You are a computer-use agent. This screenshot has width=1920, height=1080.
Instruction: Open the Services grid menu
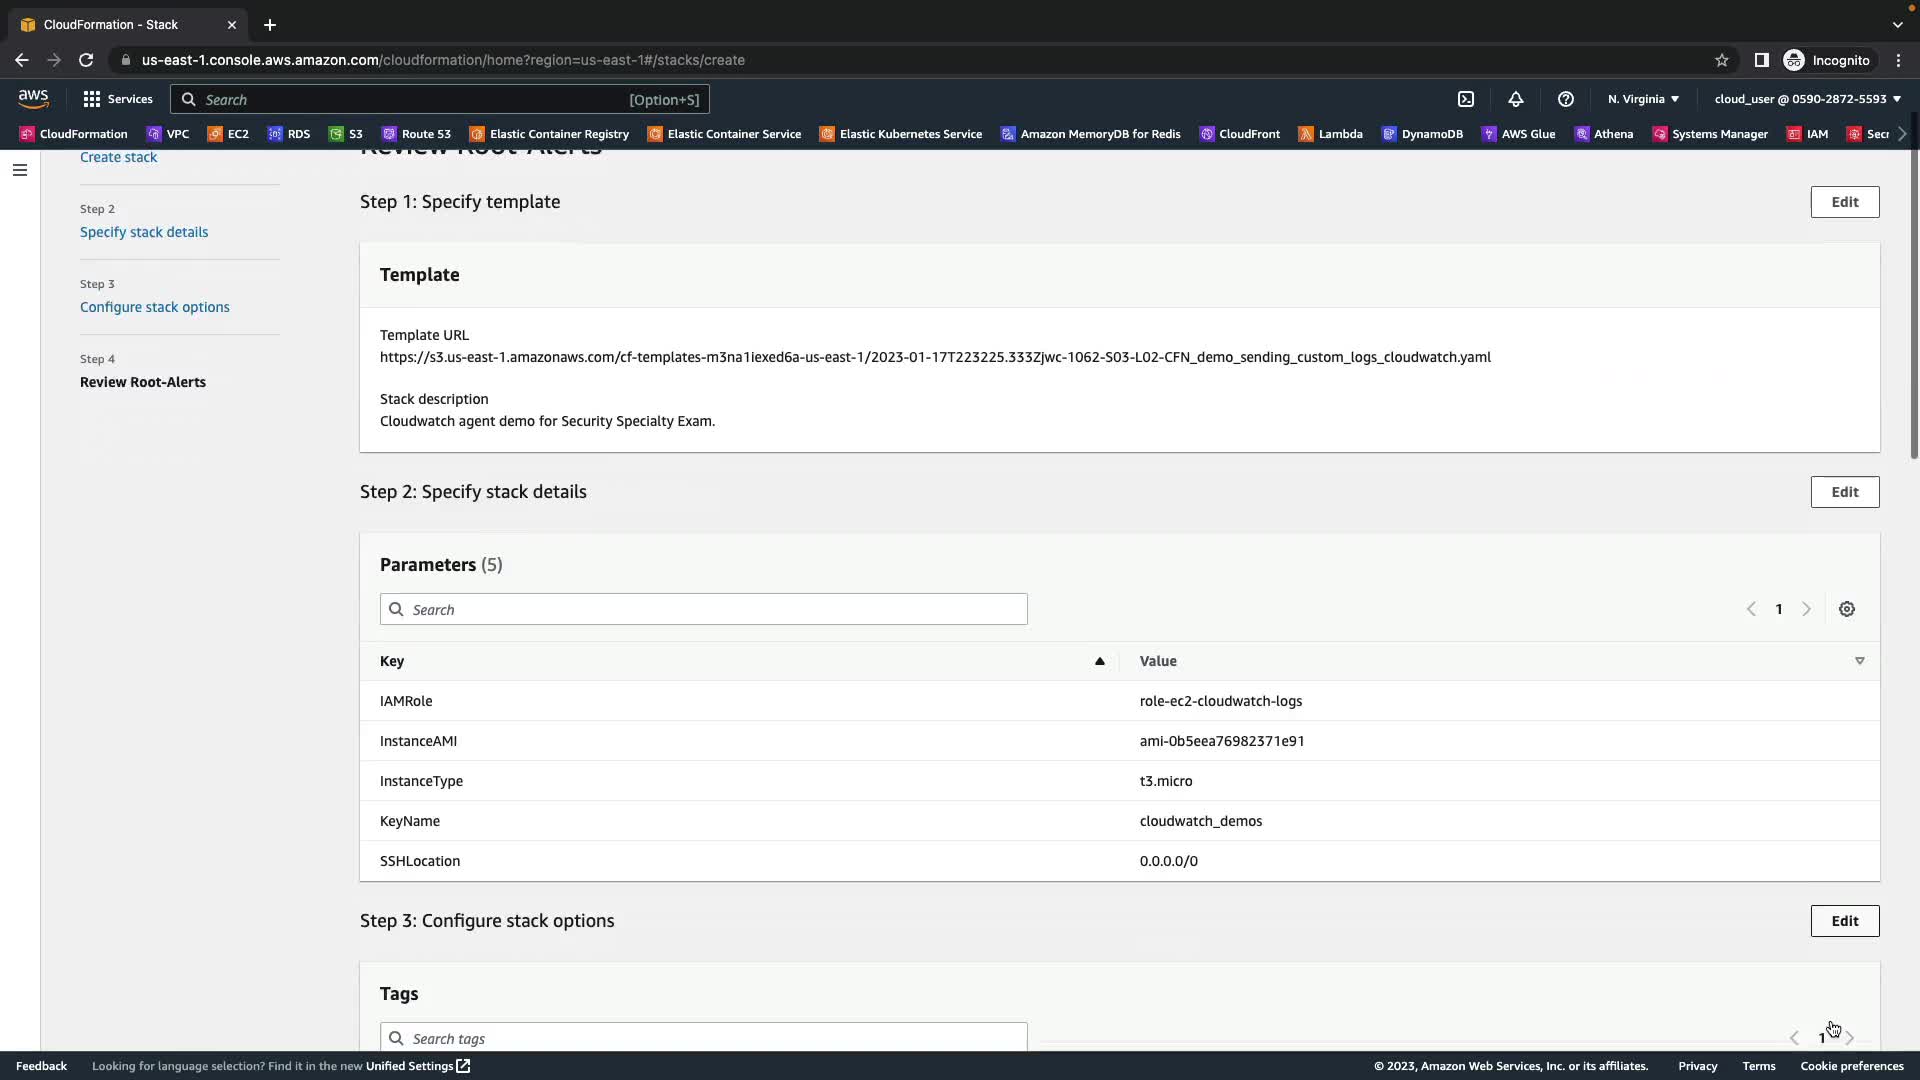(118, 99)
